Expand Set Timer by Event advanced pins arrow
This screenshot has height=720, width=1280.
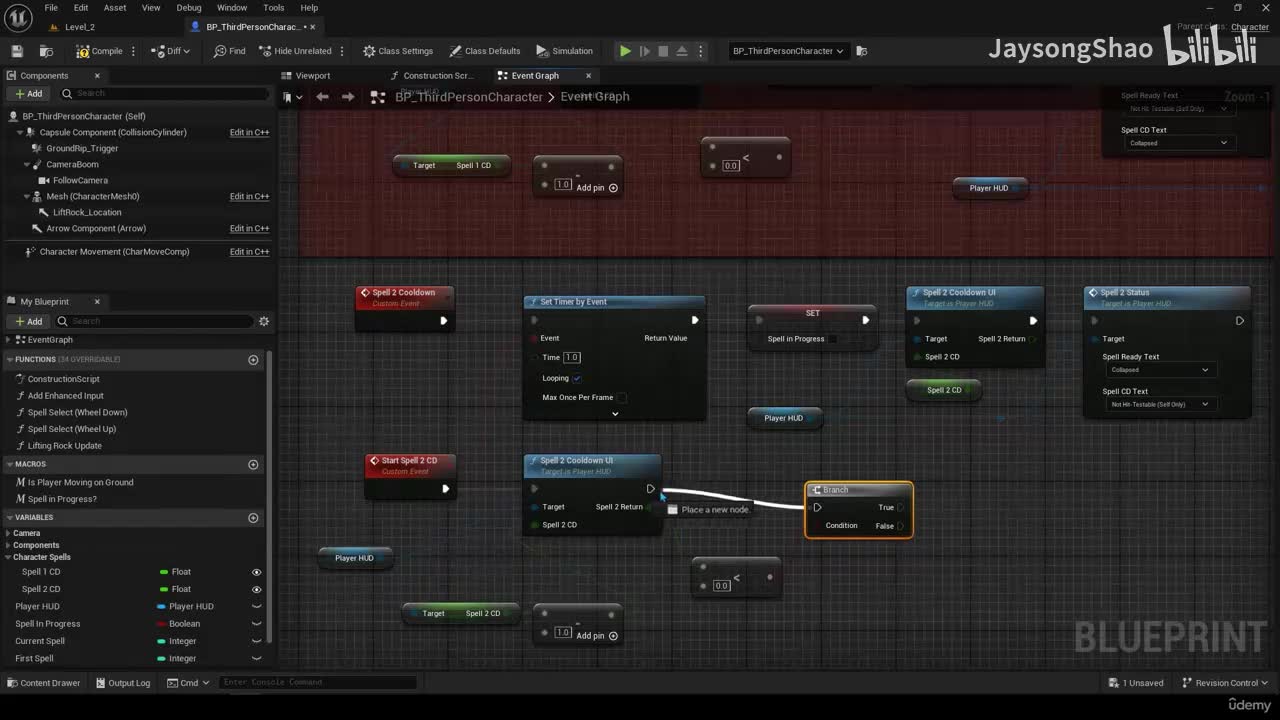click(615, 414)
